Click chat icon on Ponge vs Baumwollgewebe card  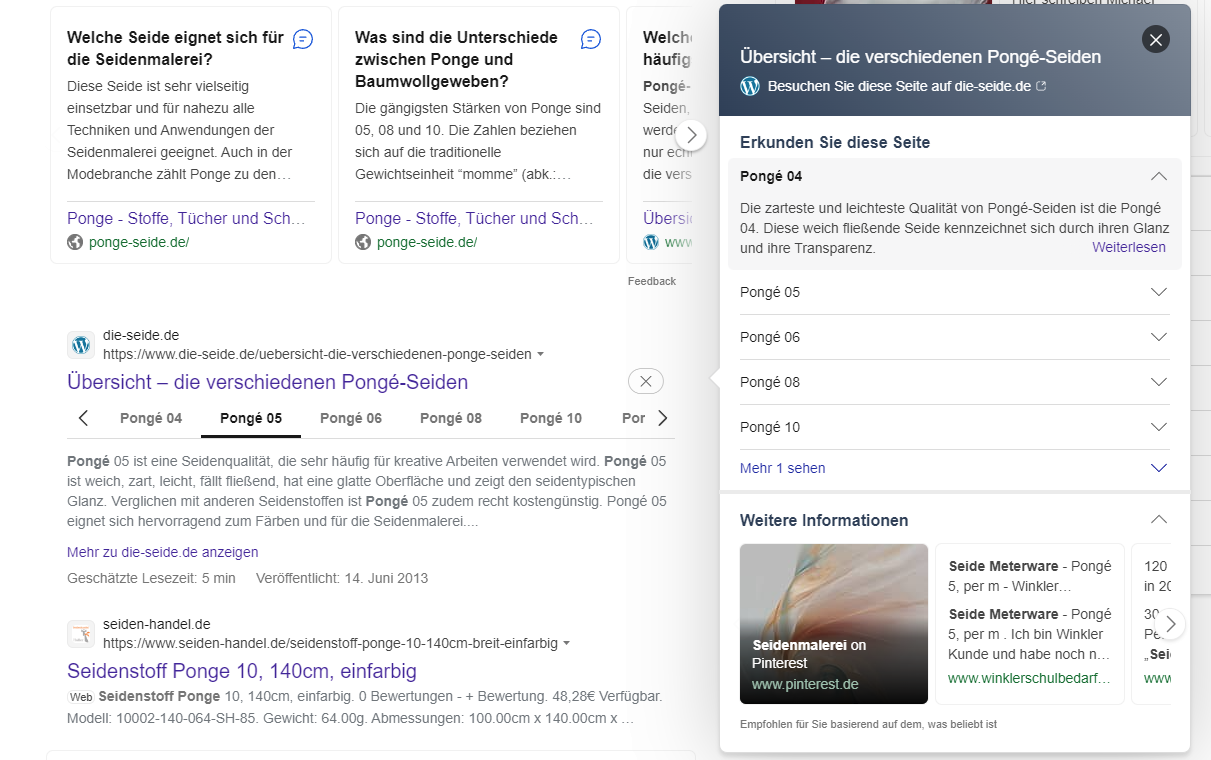tap(591, 39)
